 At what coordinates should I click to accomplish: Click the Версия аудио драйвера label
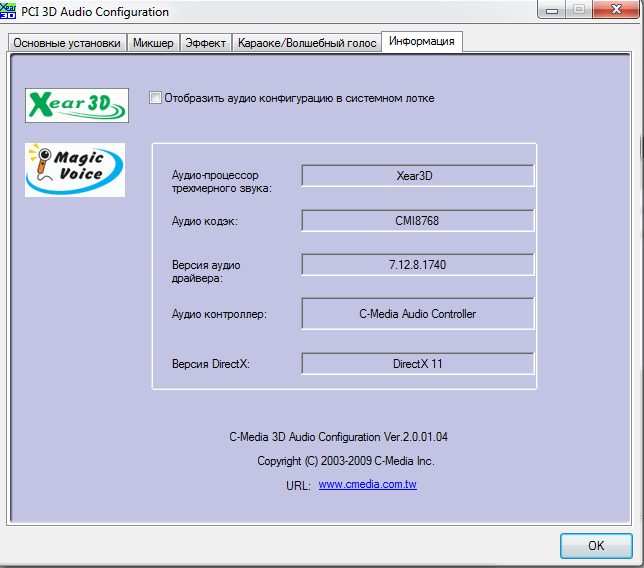(x=206, y=271)
